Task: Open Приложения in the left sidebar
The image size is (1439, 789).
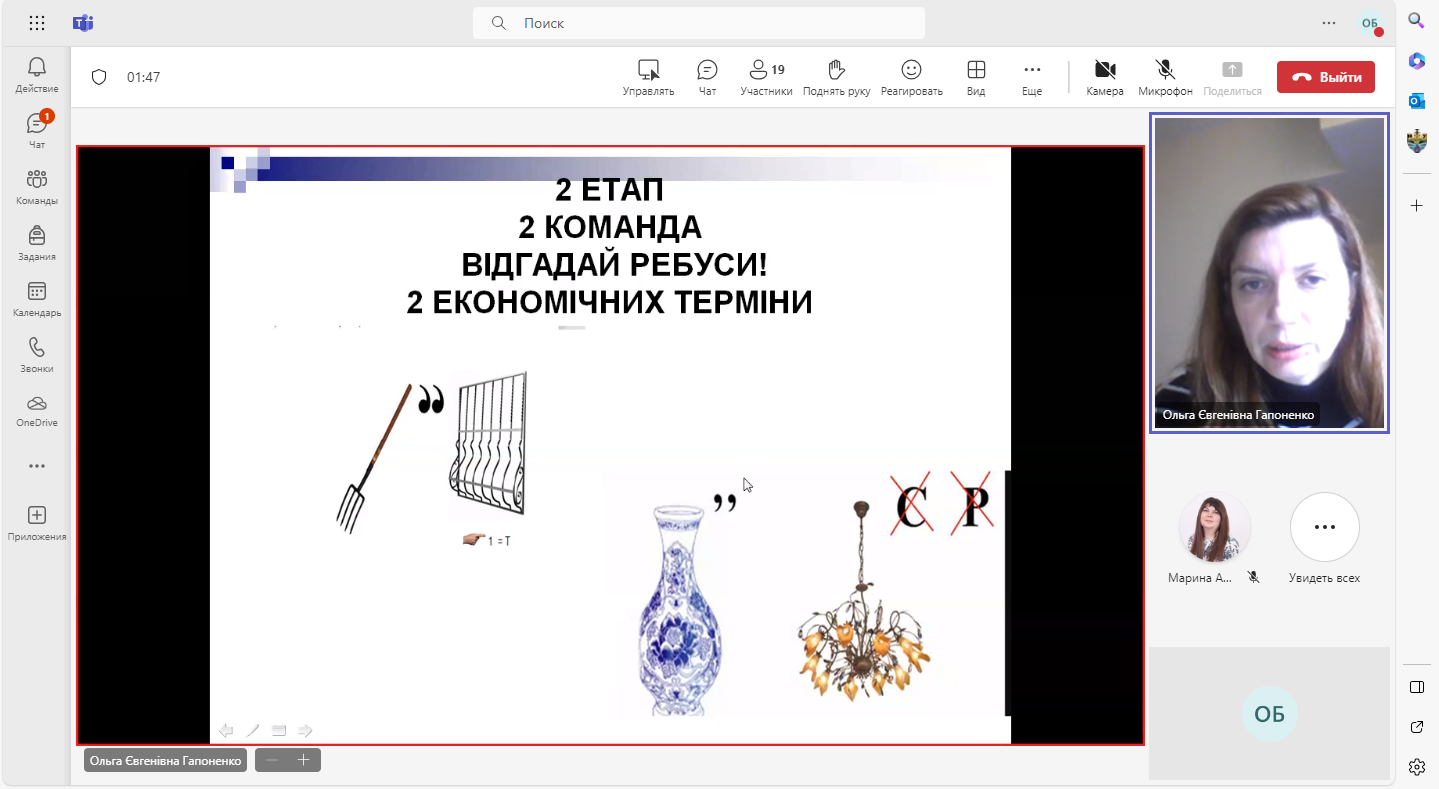Action: [37, 523]
